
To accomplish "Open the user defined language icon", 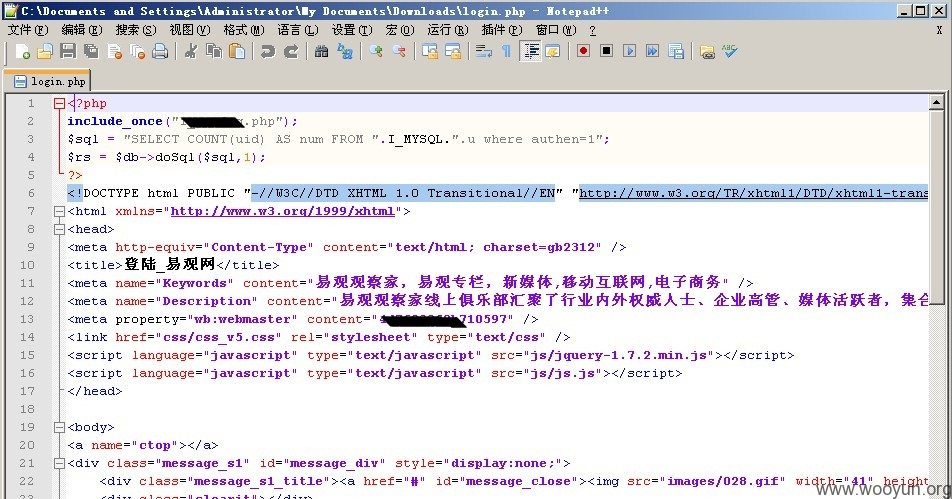I will point(553,52).
